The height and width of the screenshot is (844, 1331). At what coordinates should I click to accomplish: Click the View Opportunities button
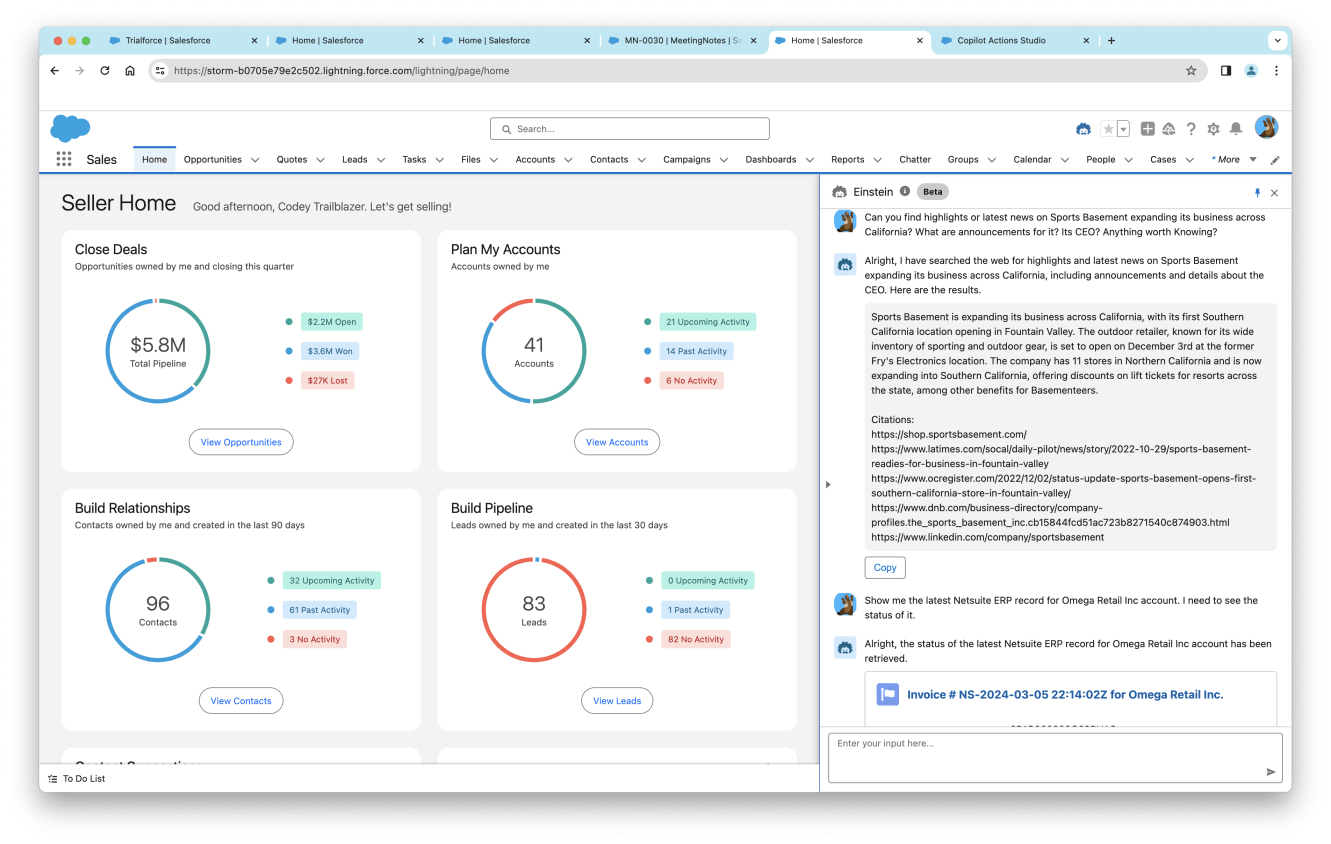point(241,442)
